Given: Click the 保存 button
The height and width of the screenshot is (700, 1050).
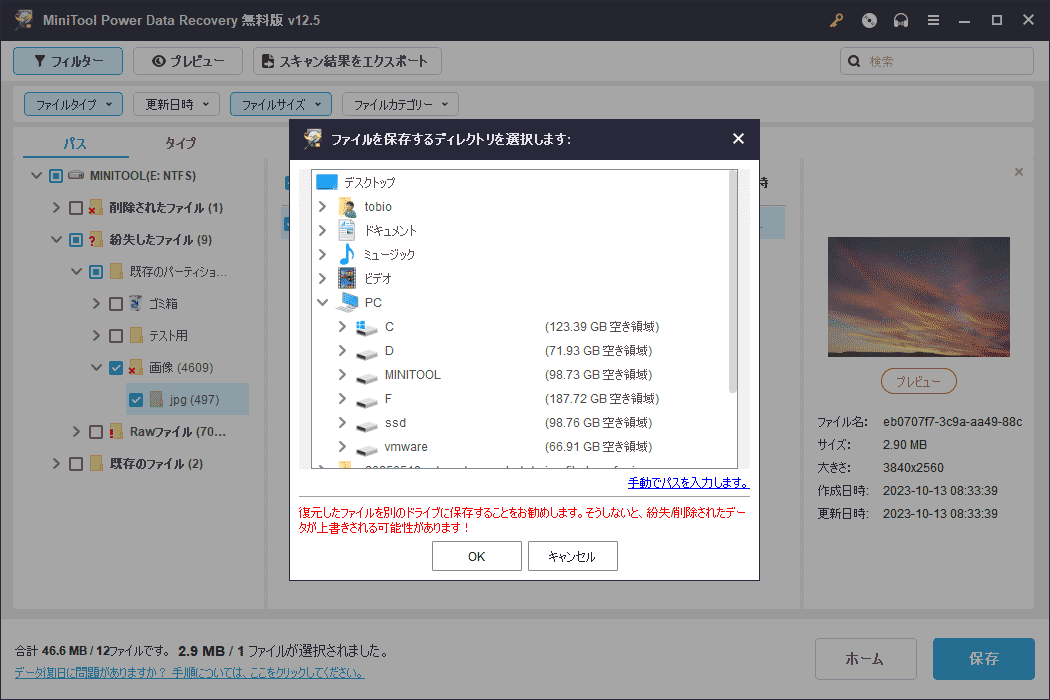Looking at the screenshot, I should coord(984,659).
